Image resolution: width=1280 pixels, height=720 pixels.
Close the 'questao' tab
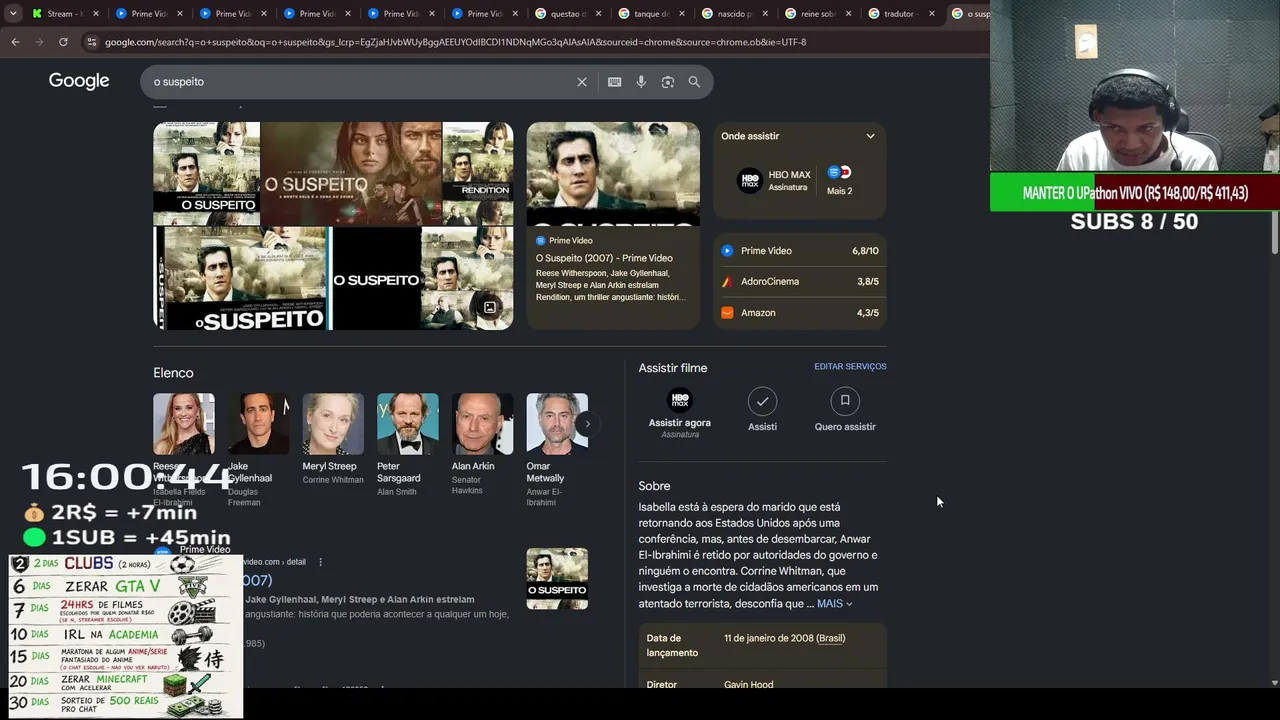[597, 14]
